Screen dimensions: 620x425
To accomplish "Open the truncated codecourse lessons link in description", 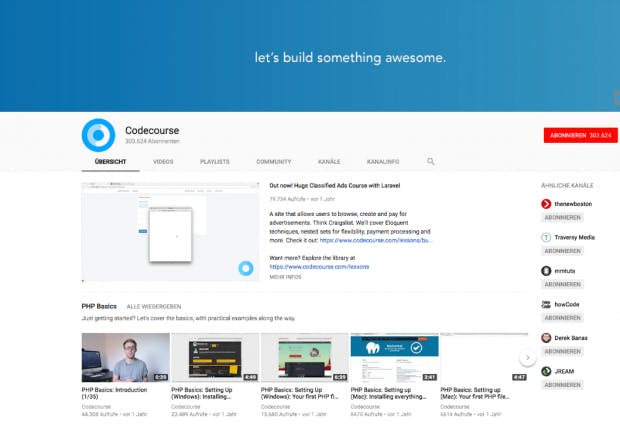I will point(376,240).
